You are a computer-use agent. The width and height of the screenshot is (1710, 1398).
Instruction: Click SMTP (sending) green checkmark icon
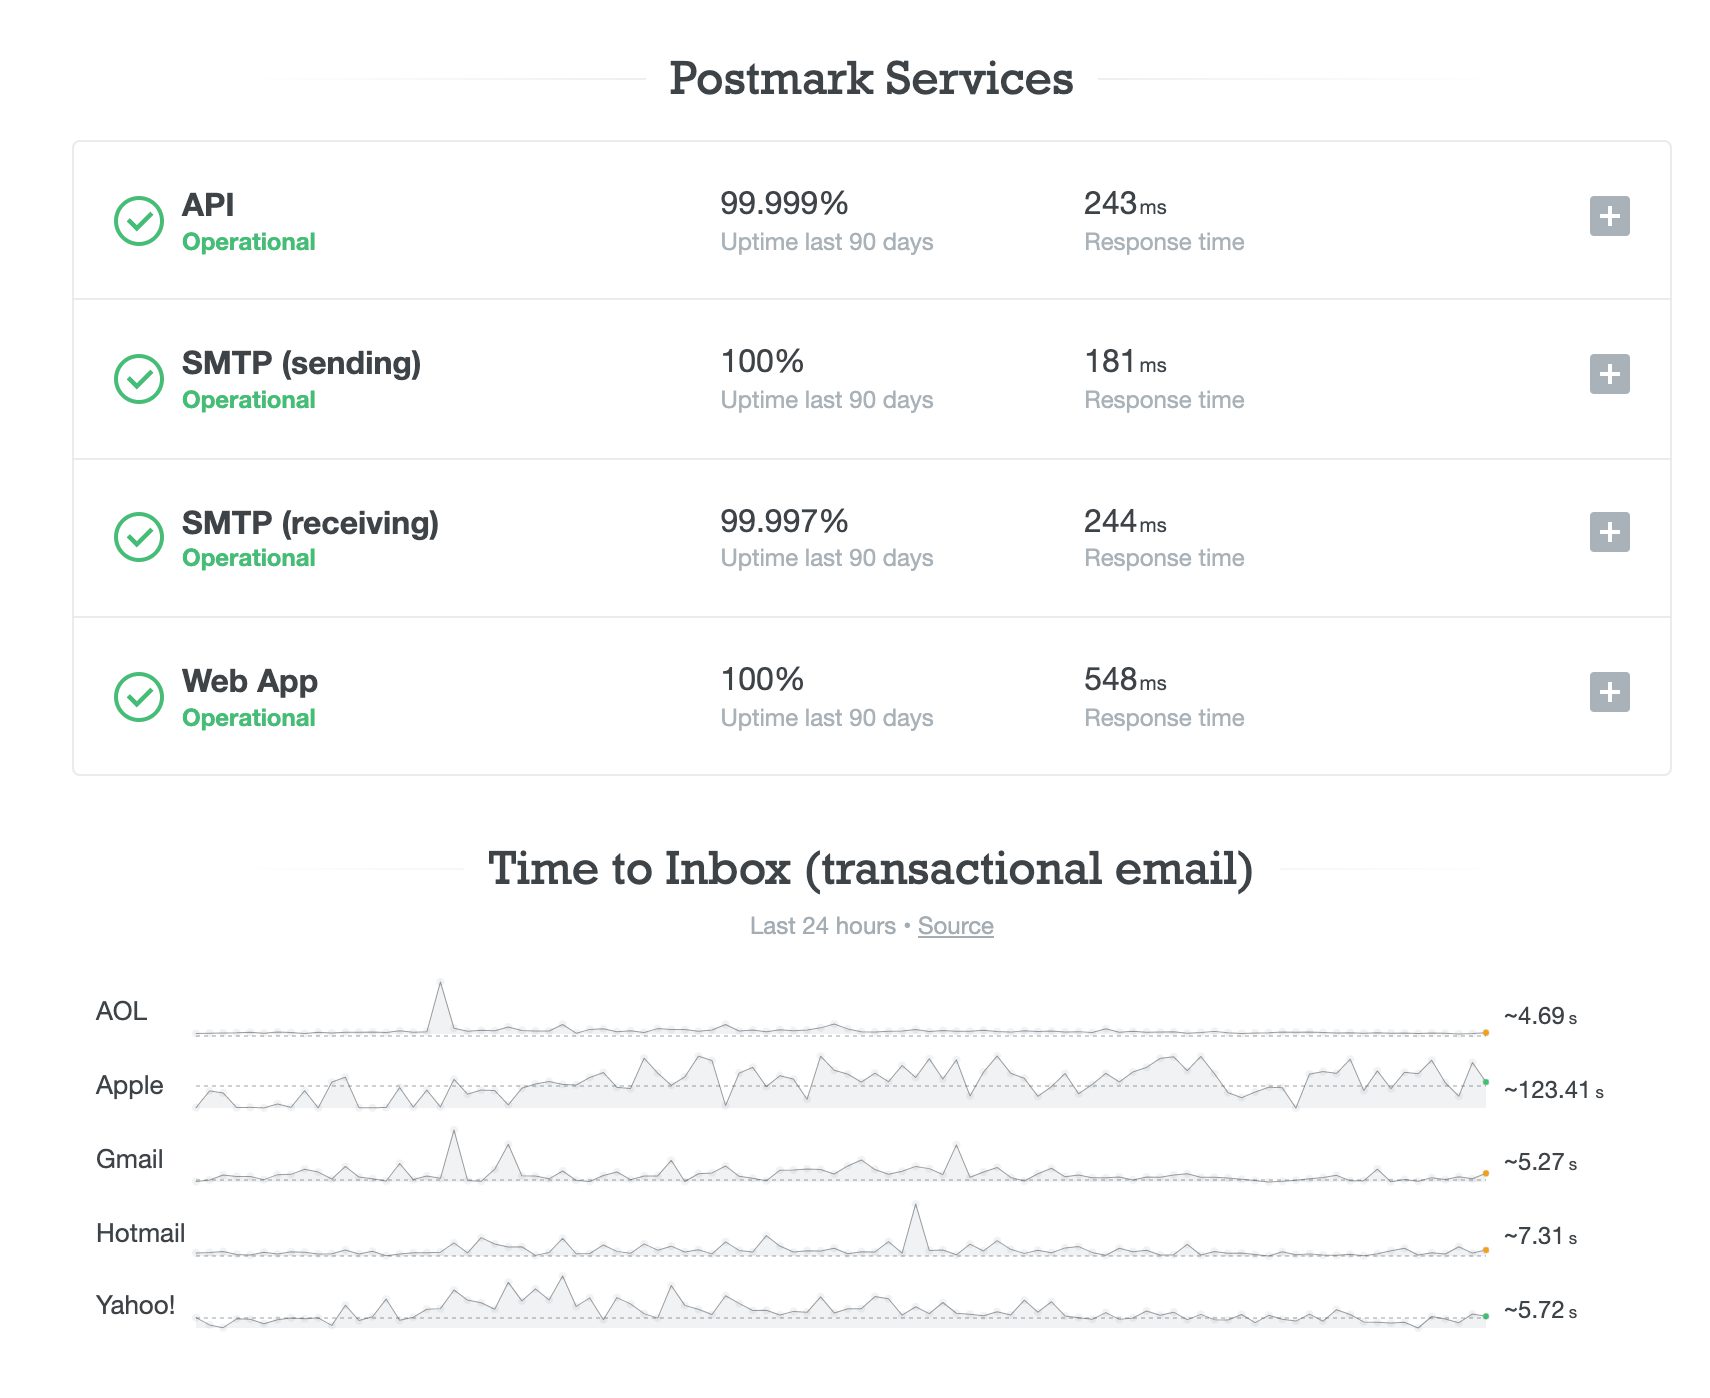(139, 379)
